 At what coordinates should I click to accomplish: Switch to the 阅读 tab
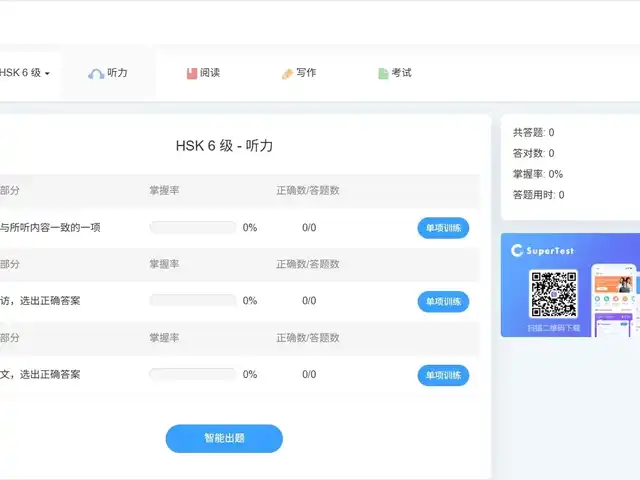[209, 73]
